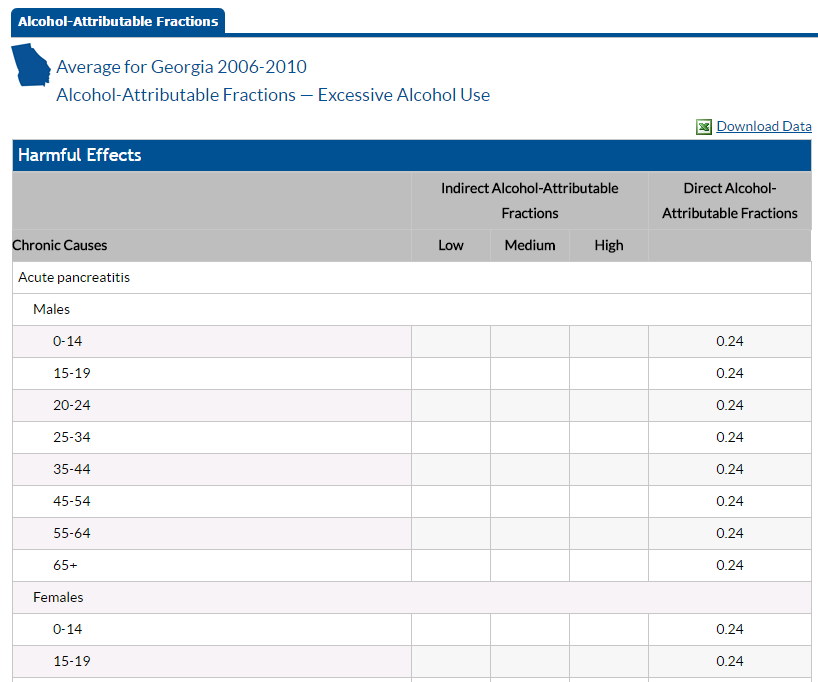The image size is (818, 682).
Task: Click the Females subgroup row
Action: (x=412, y=597)
